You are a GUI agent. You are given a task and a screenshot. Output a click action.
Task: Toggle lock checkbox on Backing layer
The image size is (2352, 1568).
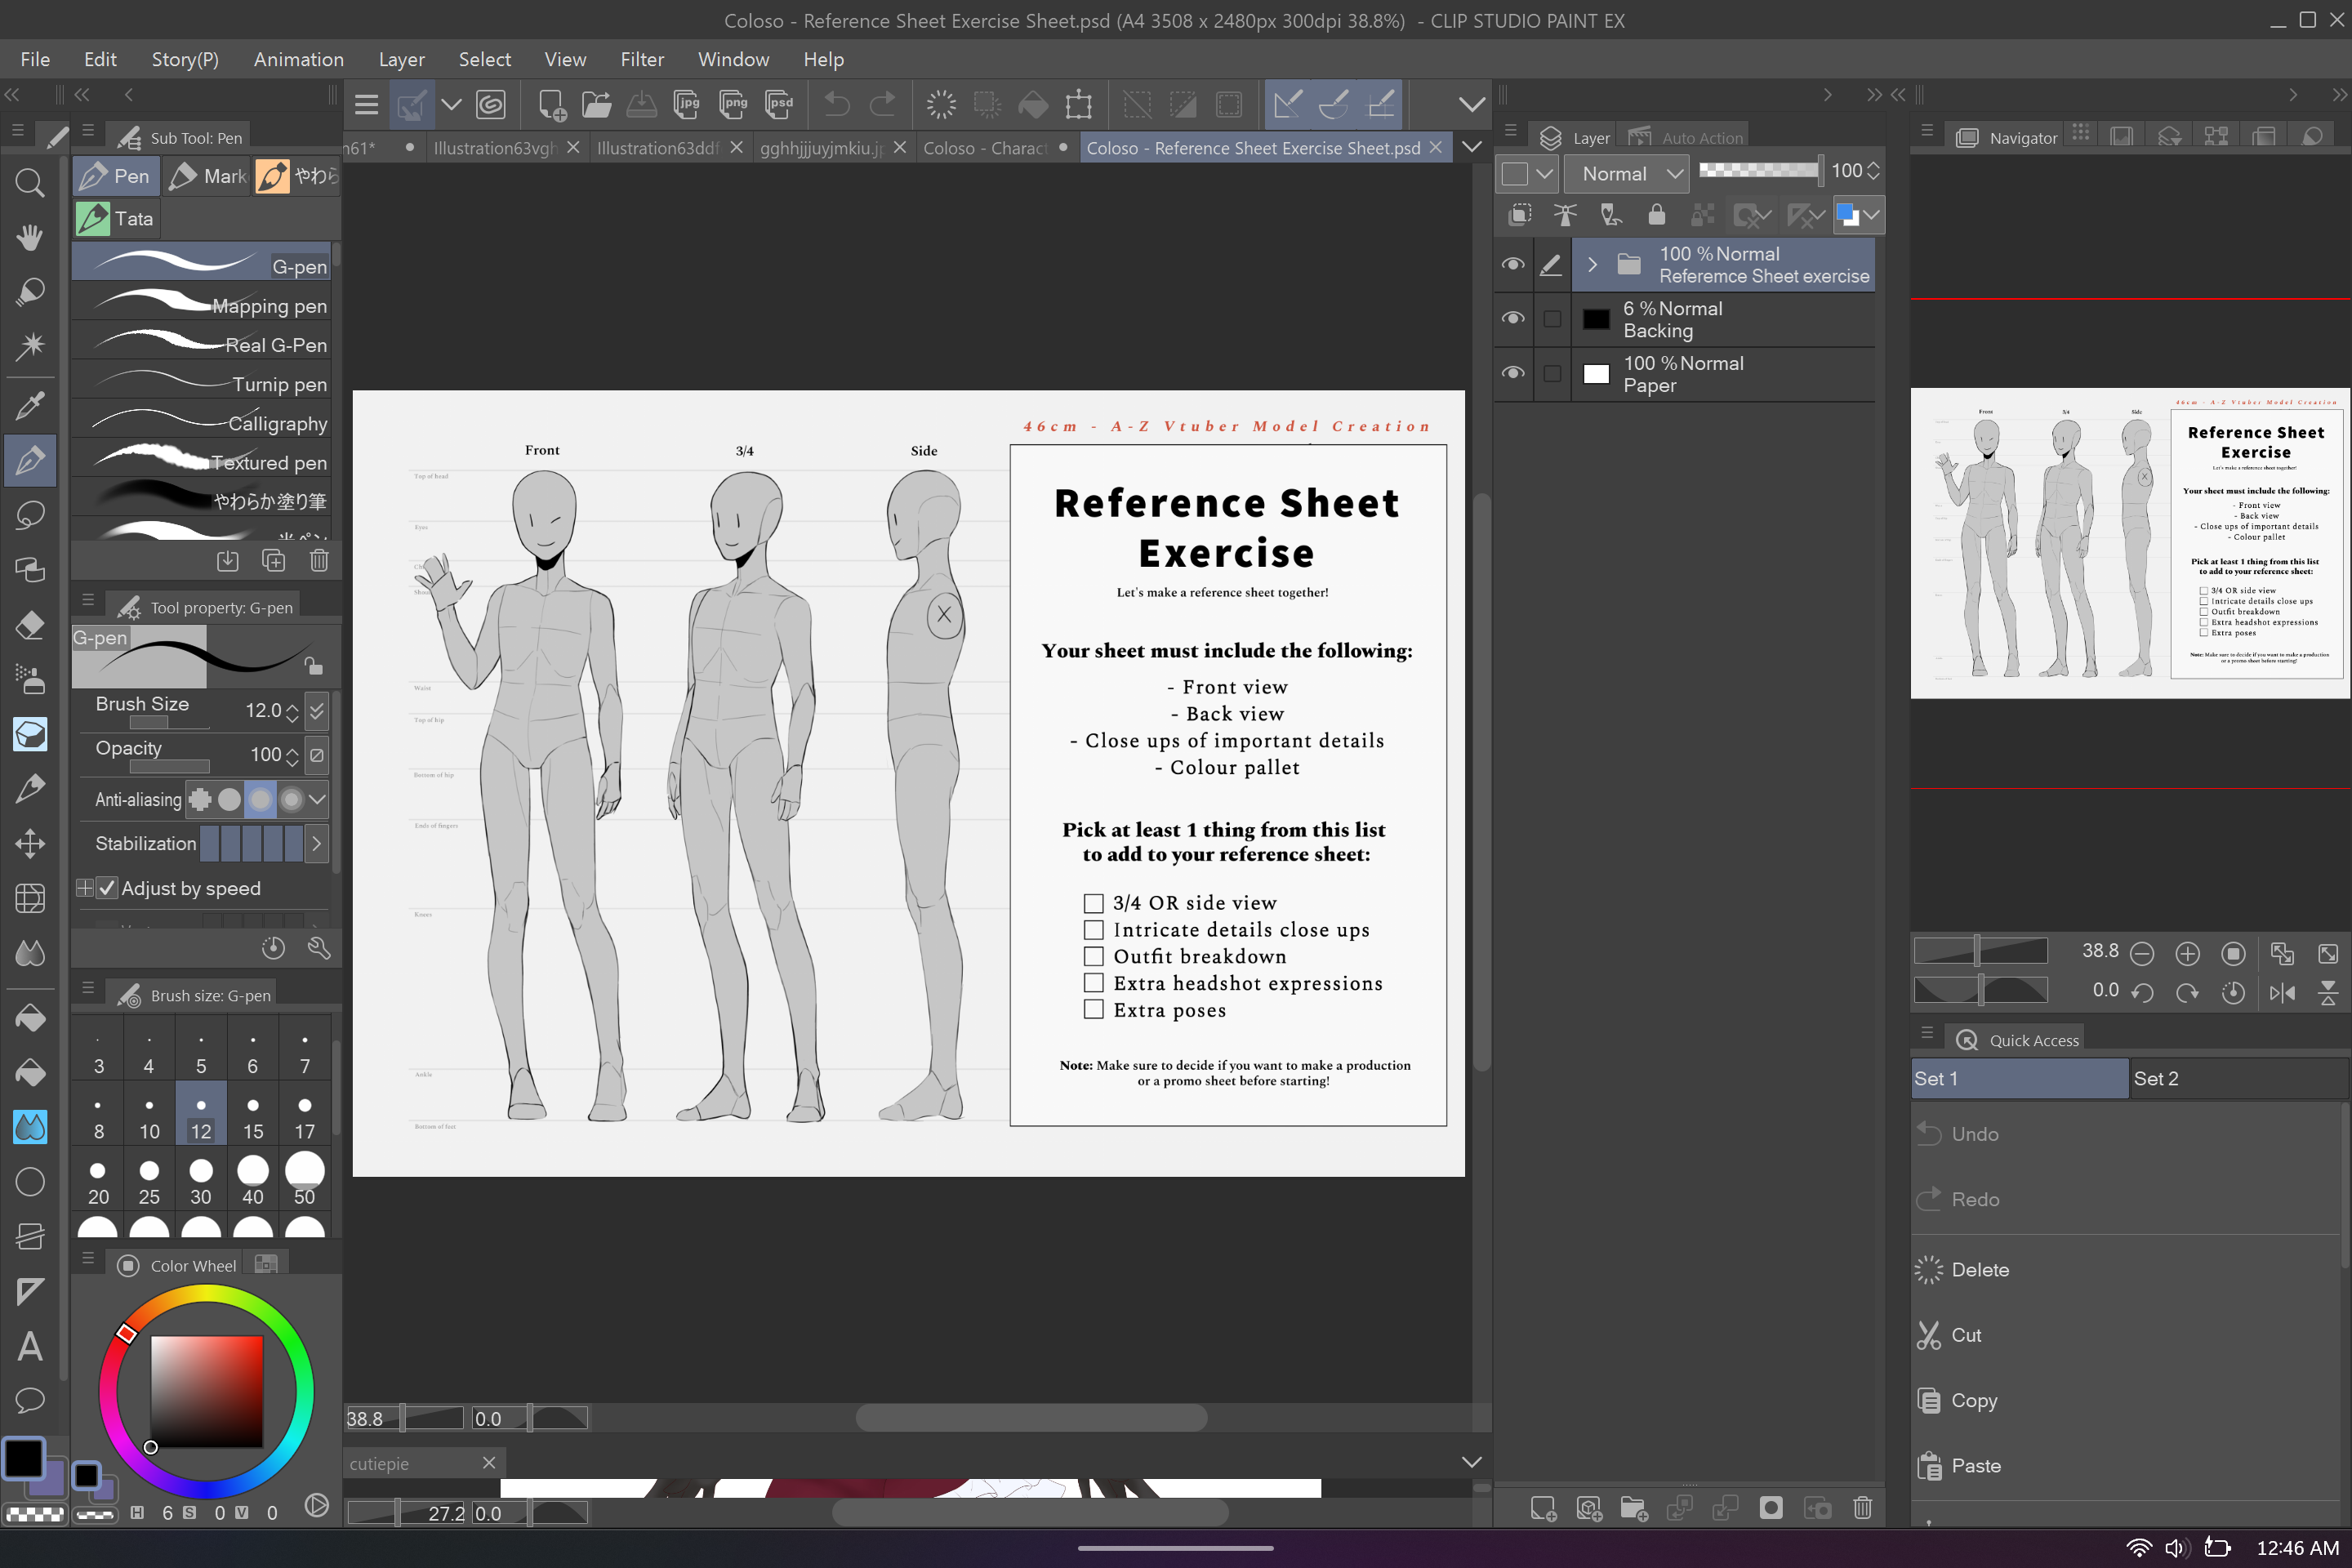click(x=1552, y=318)
